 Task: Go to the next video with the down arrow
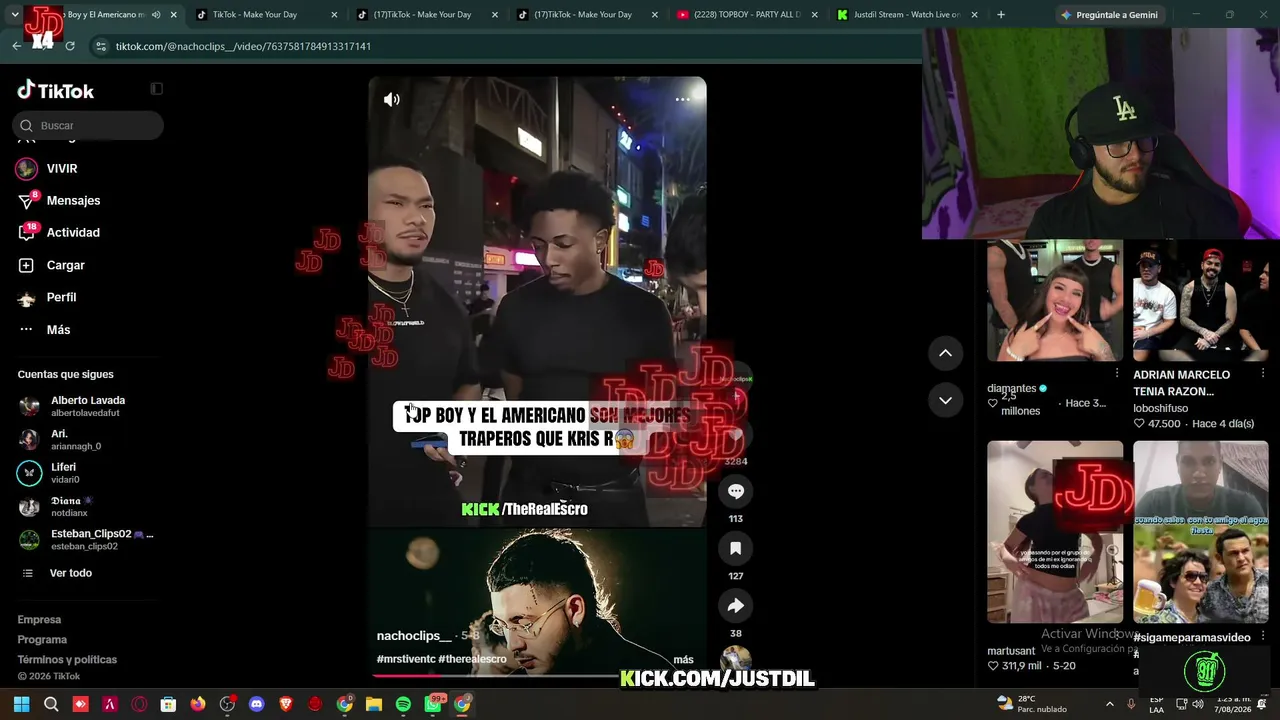pos(945,400)
